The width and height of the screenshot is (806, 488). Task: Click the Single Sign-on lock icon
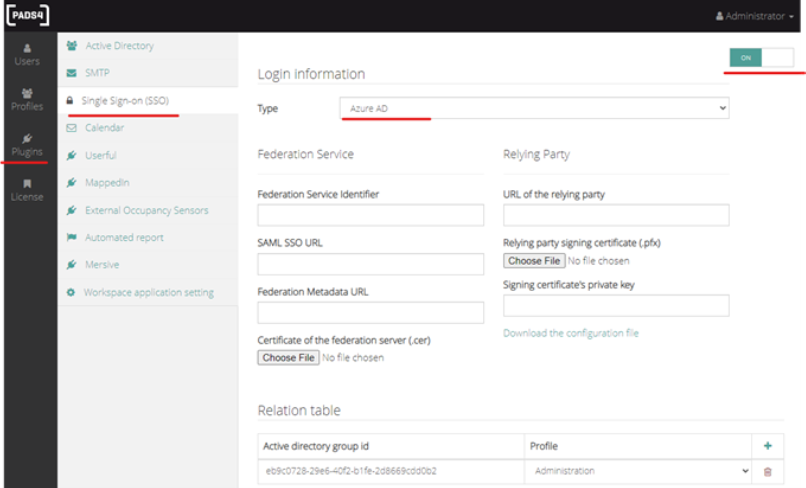[x=69, y=101]
